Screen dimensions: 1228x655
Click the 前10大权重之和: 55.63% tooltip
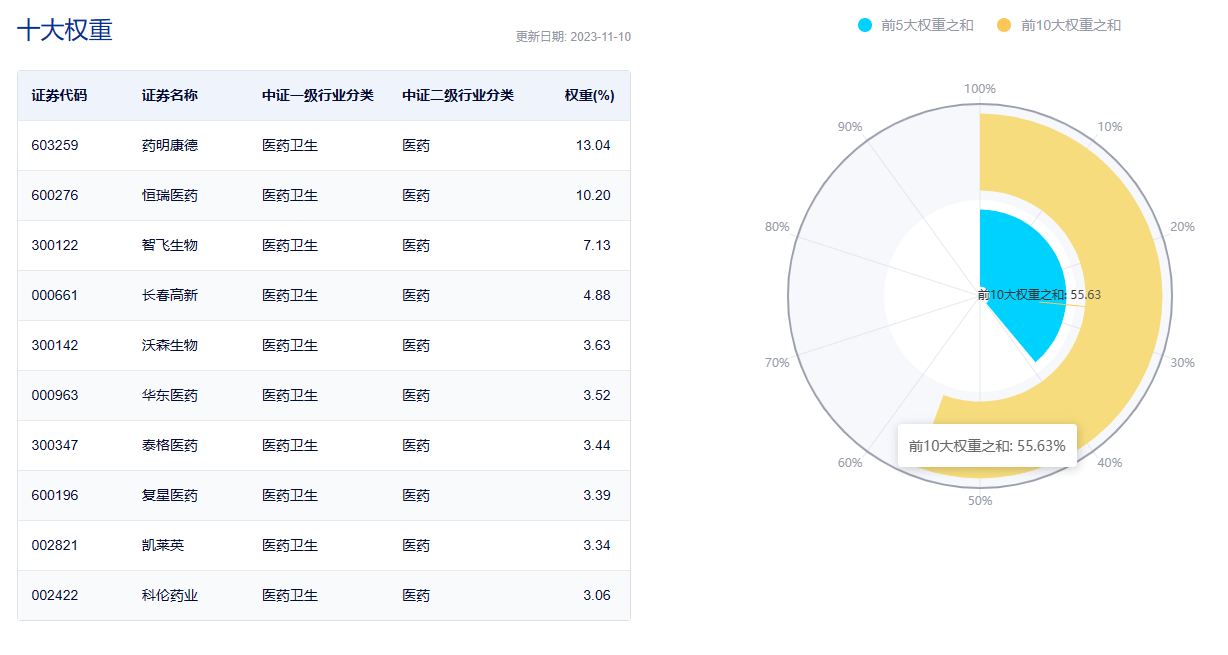[987, 445]
